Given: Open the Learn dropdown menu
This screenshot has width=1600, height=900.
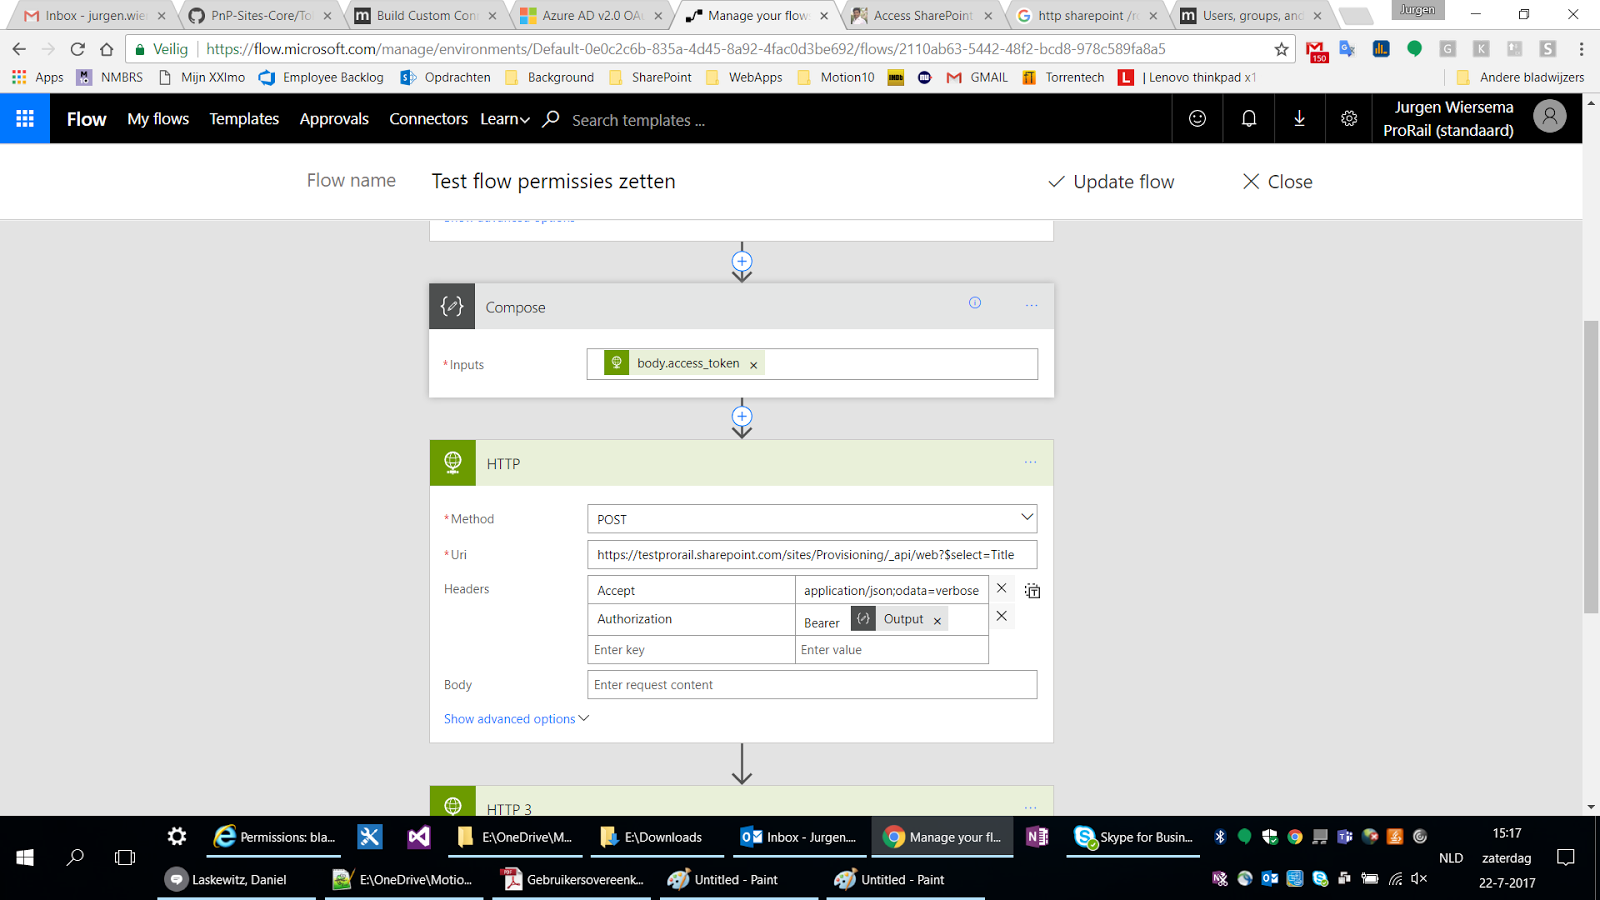Looking at the screenshot, I should click(x=504, y=118).
